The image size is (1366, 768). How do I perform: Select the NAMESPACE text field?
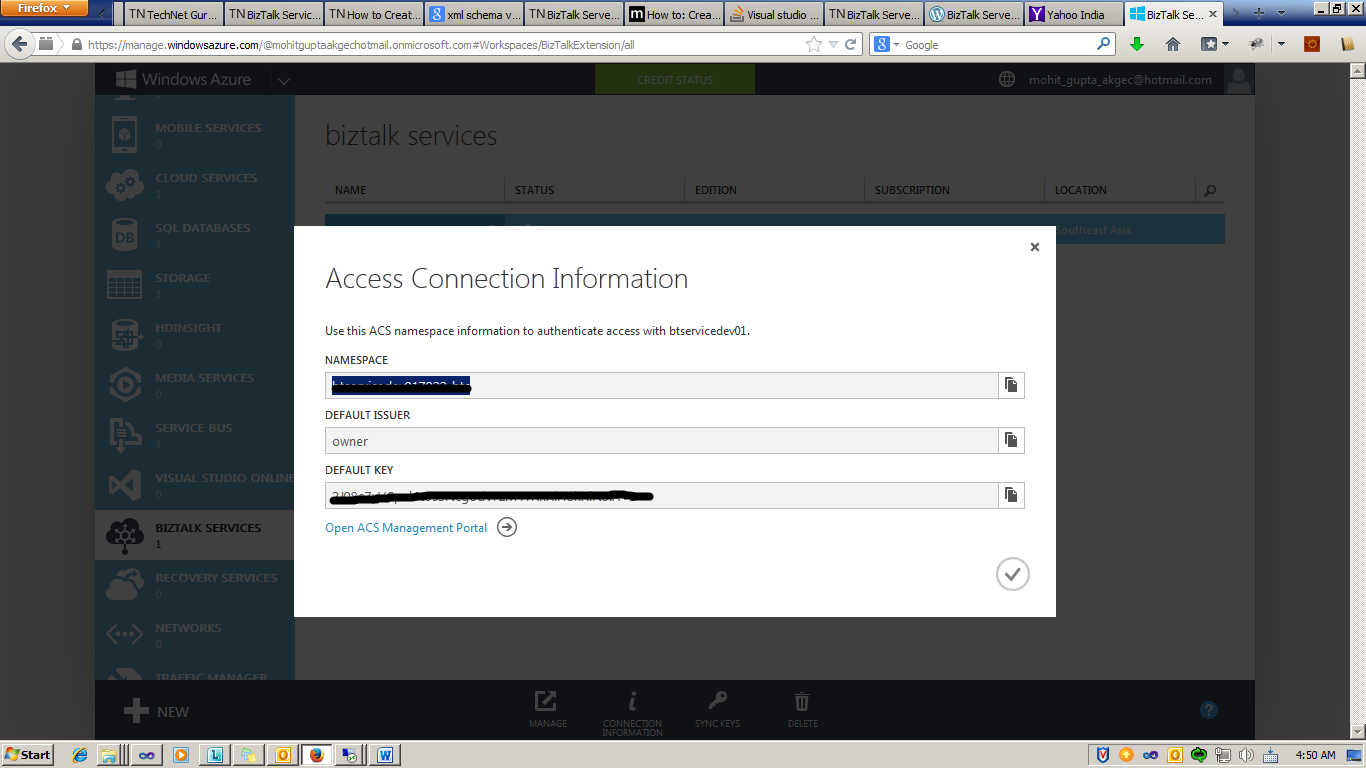coord(661,385)
